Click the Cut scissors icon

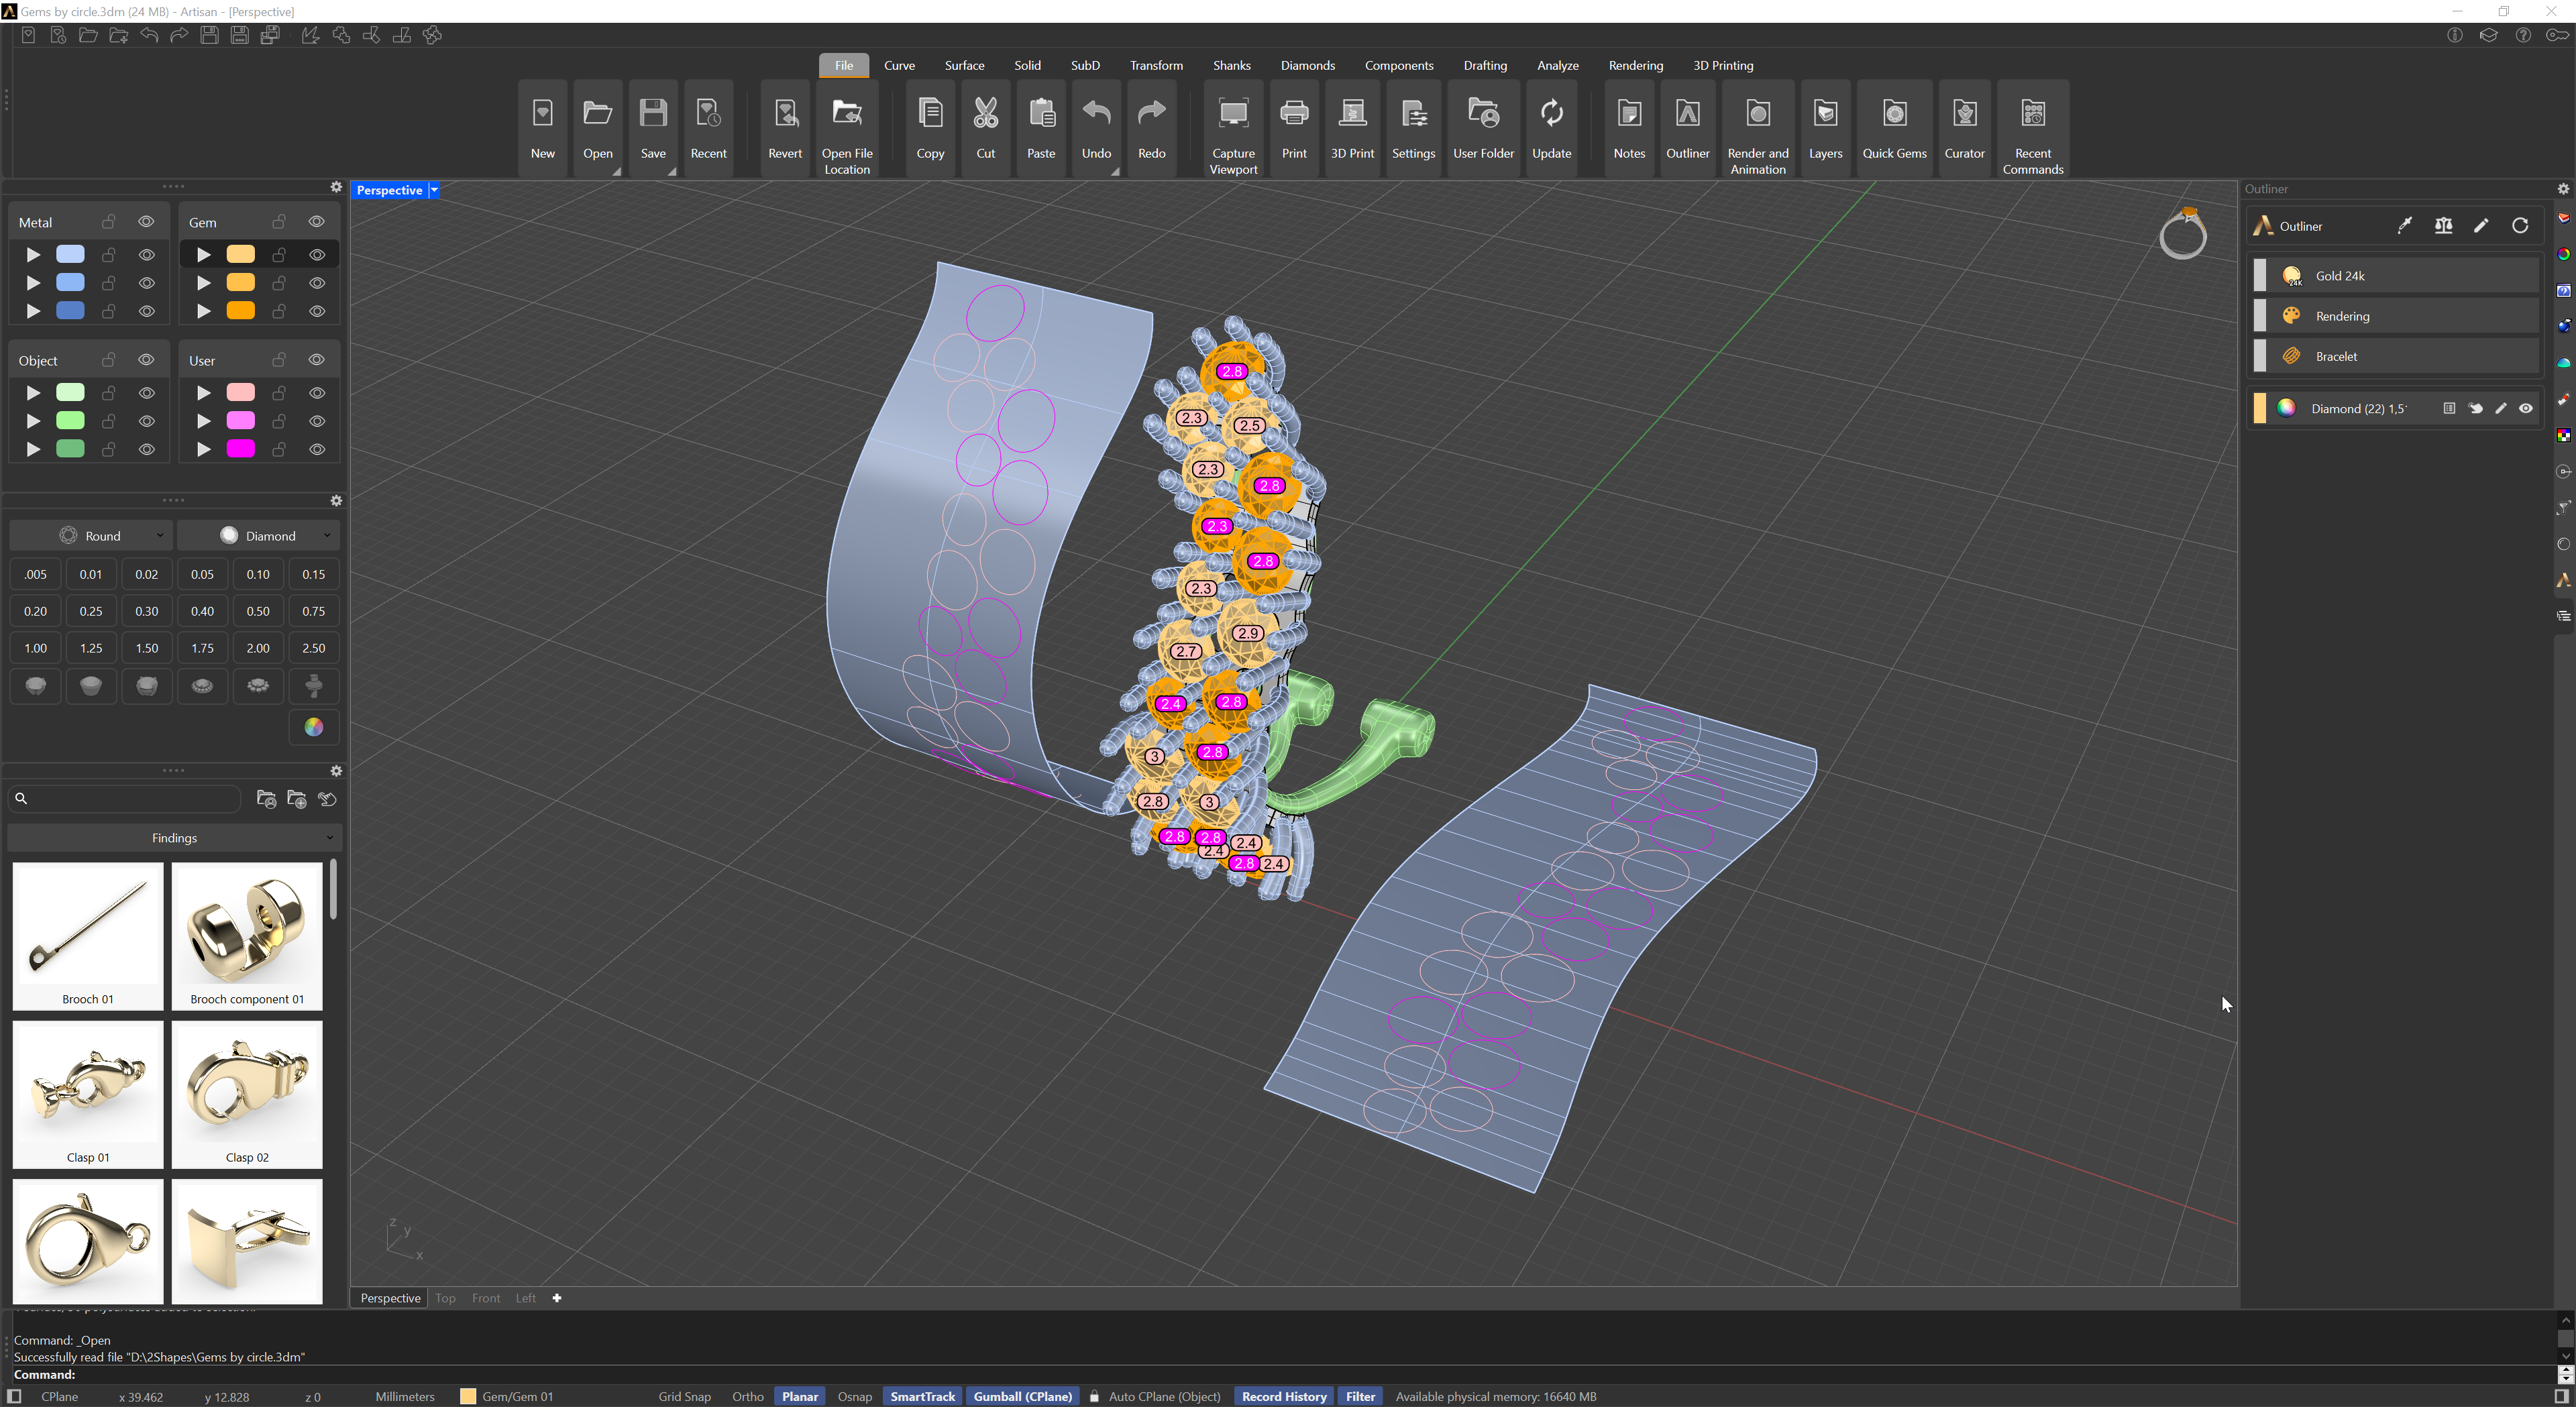click(x=986, y=128)
